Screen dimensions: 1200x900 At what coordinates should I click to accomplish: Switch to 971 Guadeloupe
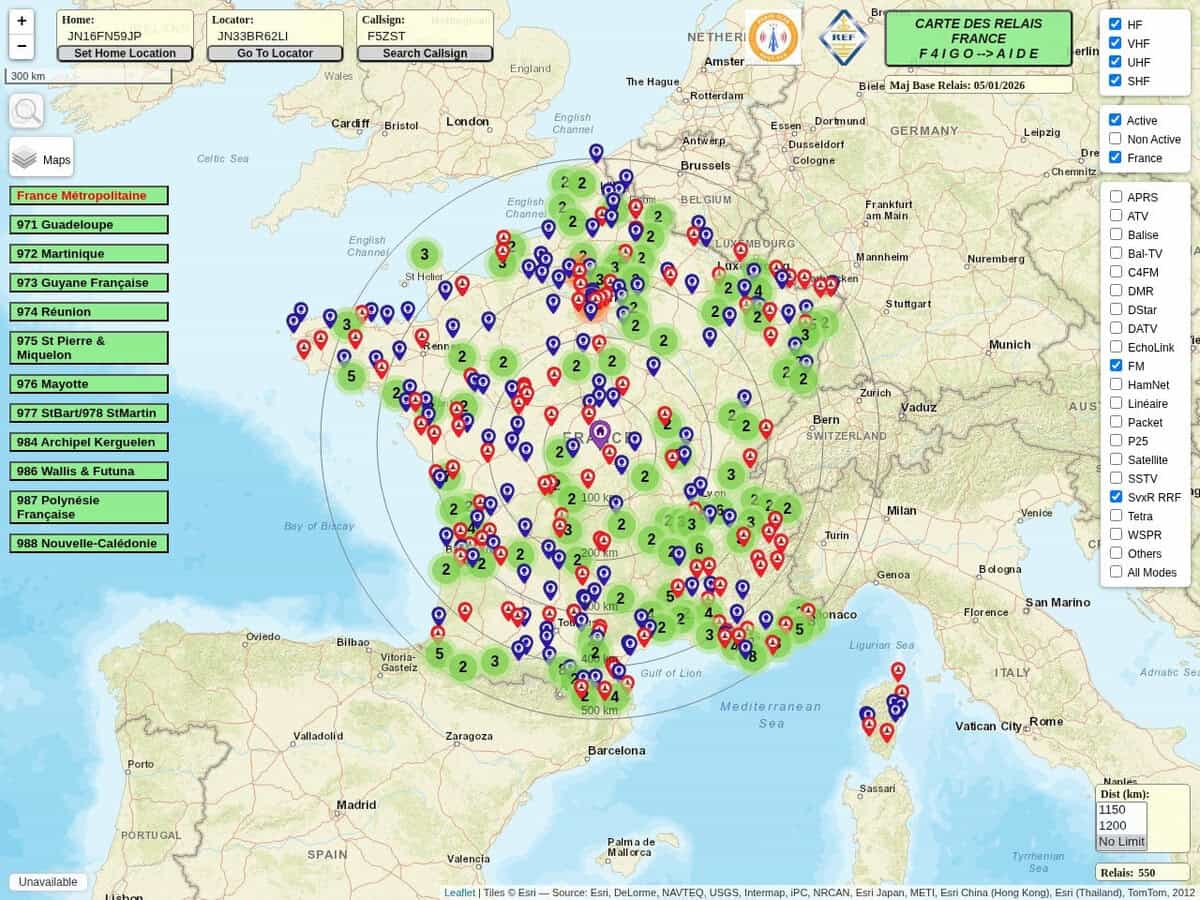click(89, 224)
